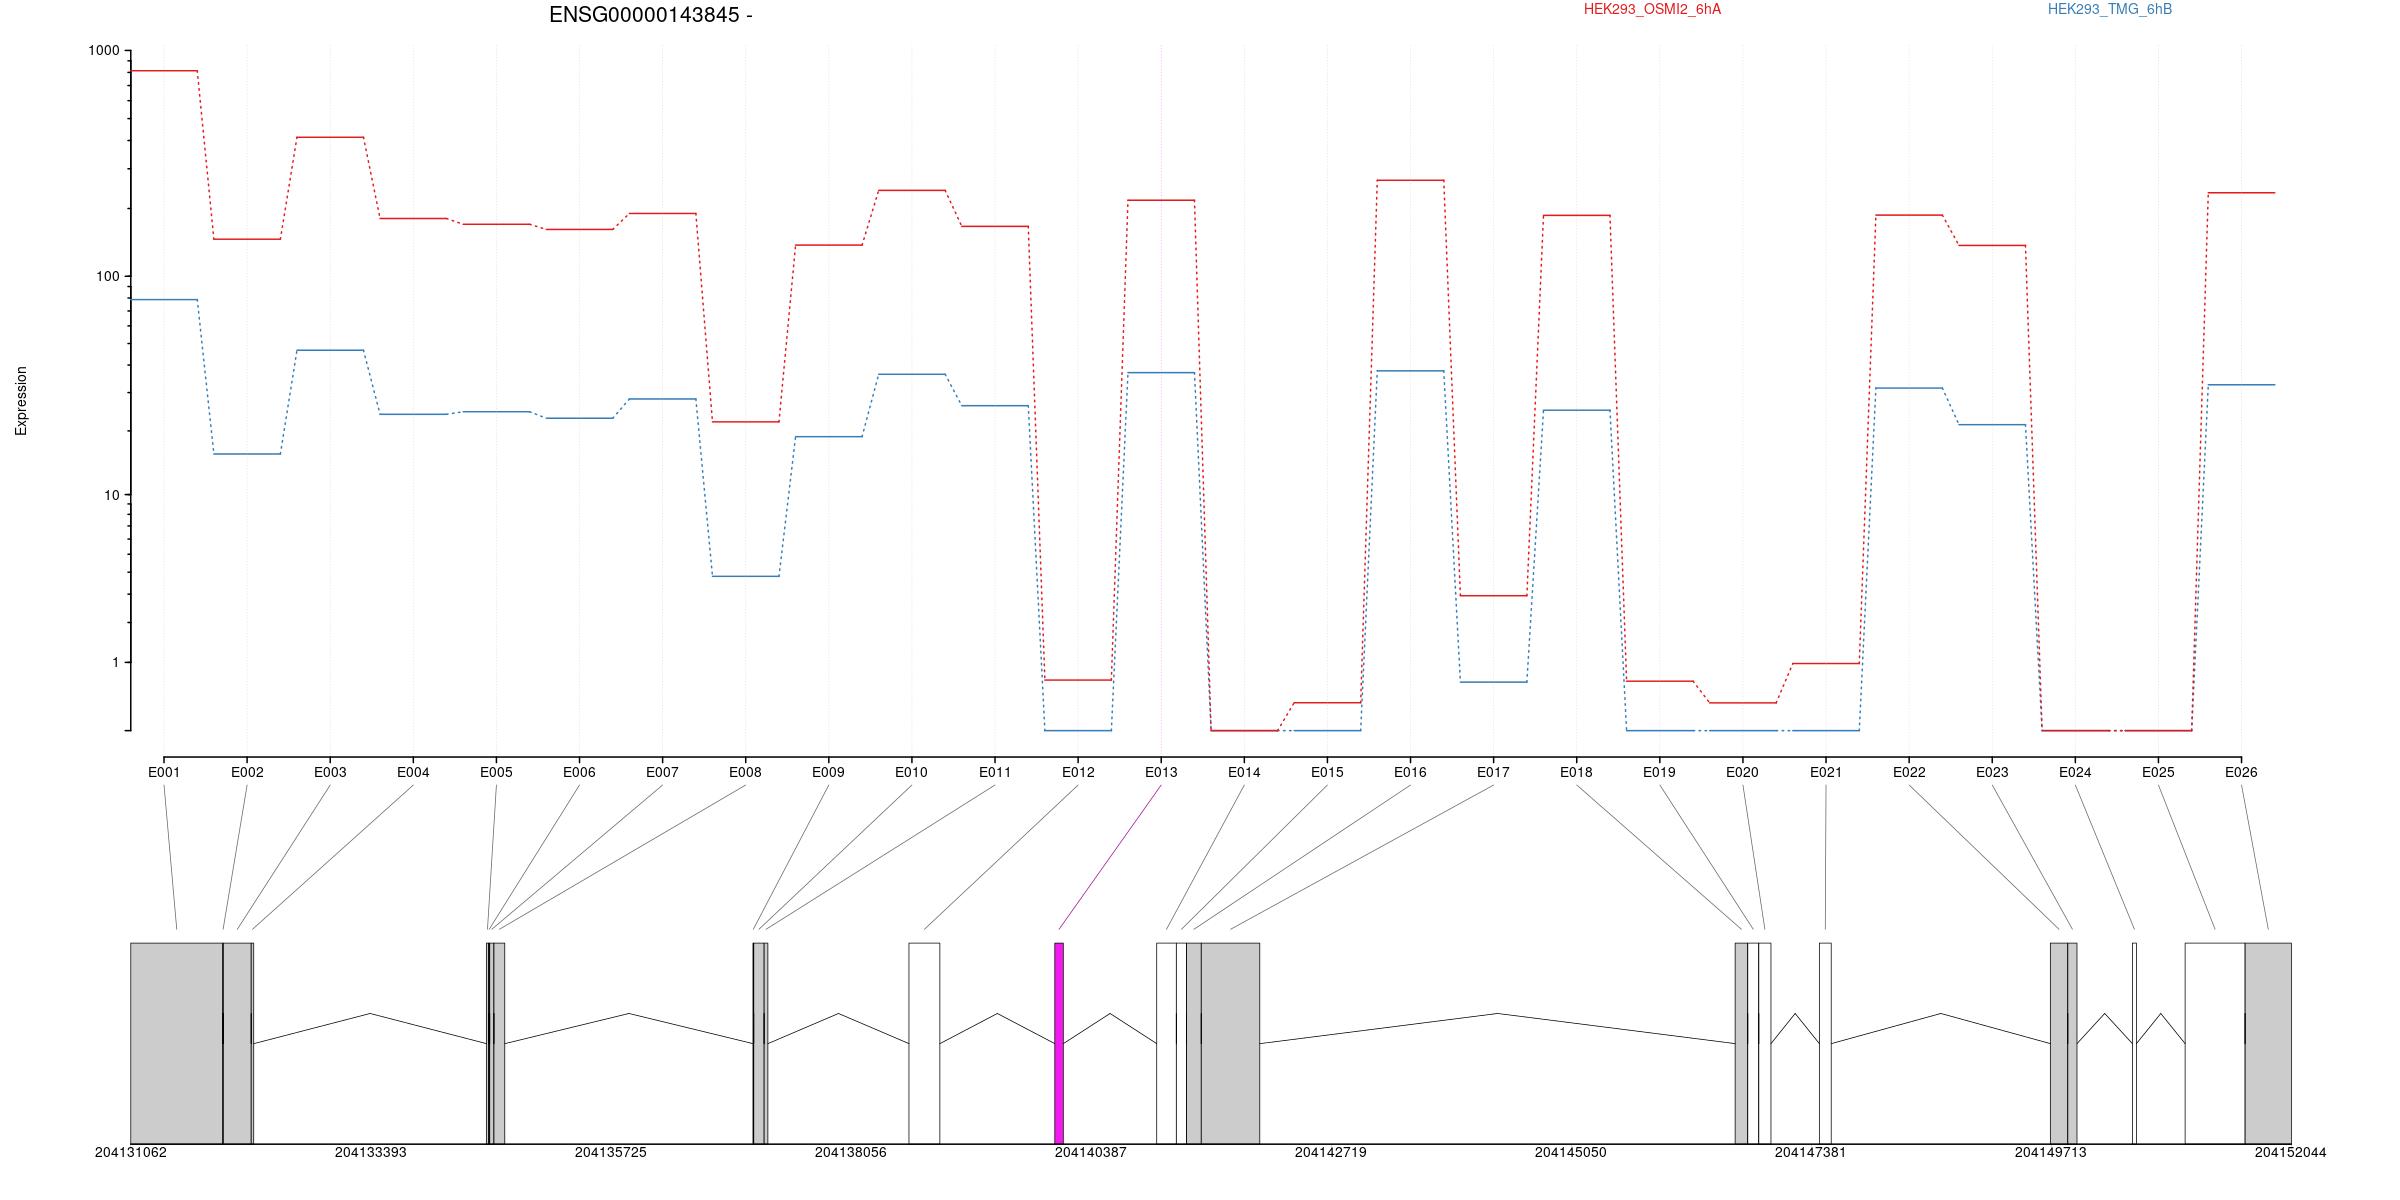2400x1200 pixels.
Task: Click exon label E011
Action: (x=995, y=772)
